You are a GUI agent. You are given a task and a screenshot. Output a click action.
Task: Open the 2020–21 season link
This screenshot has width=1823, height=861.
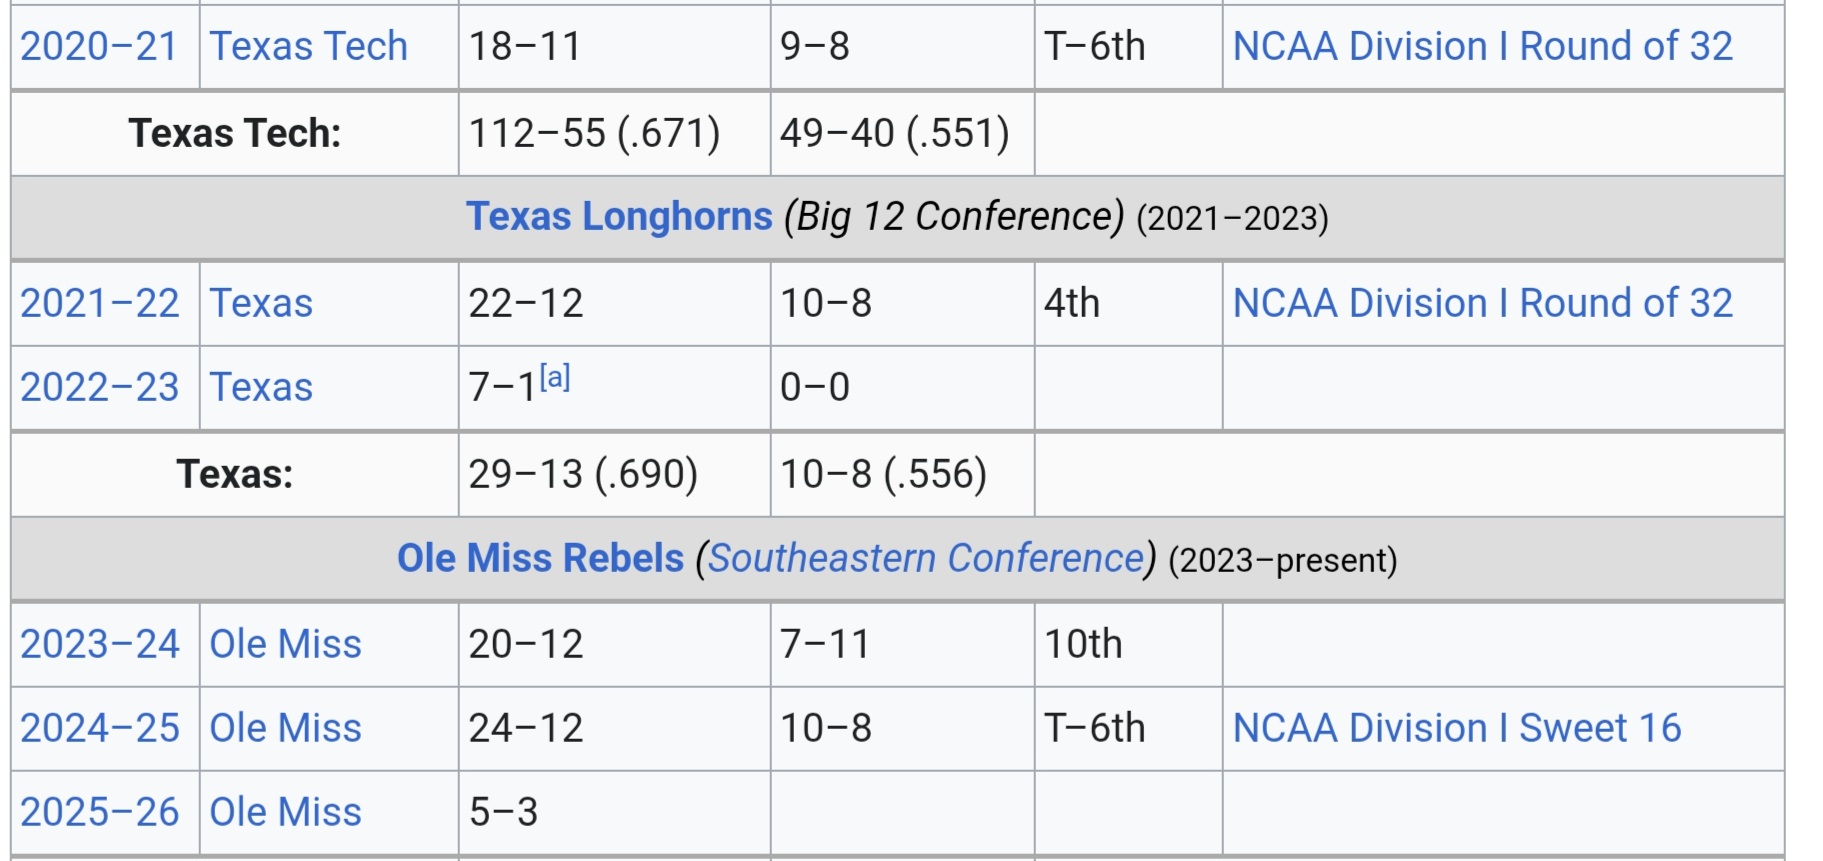click(98, 47)
